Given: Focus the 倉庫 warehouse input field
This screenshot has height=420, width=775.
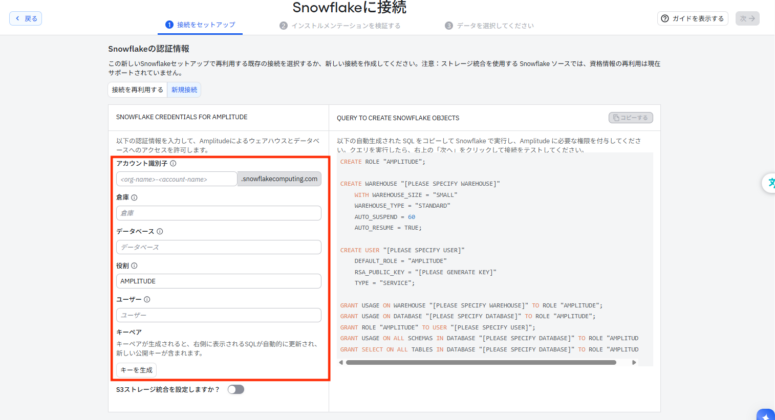Looking at the screenshot, I should click(x=218, y=213).
